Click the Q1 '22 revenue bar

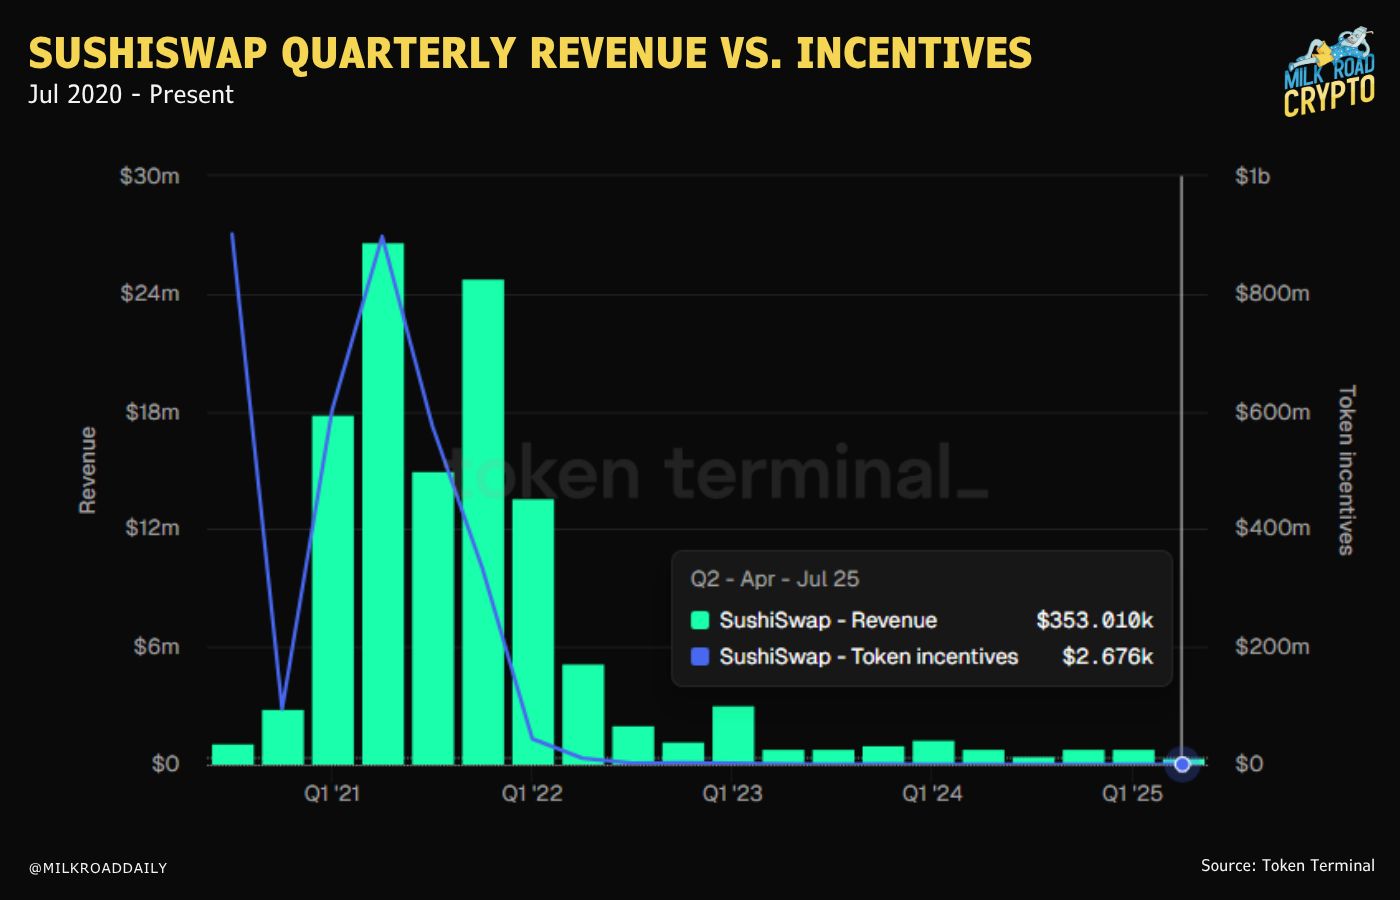pos(533,631)
